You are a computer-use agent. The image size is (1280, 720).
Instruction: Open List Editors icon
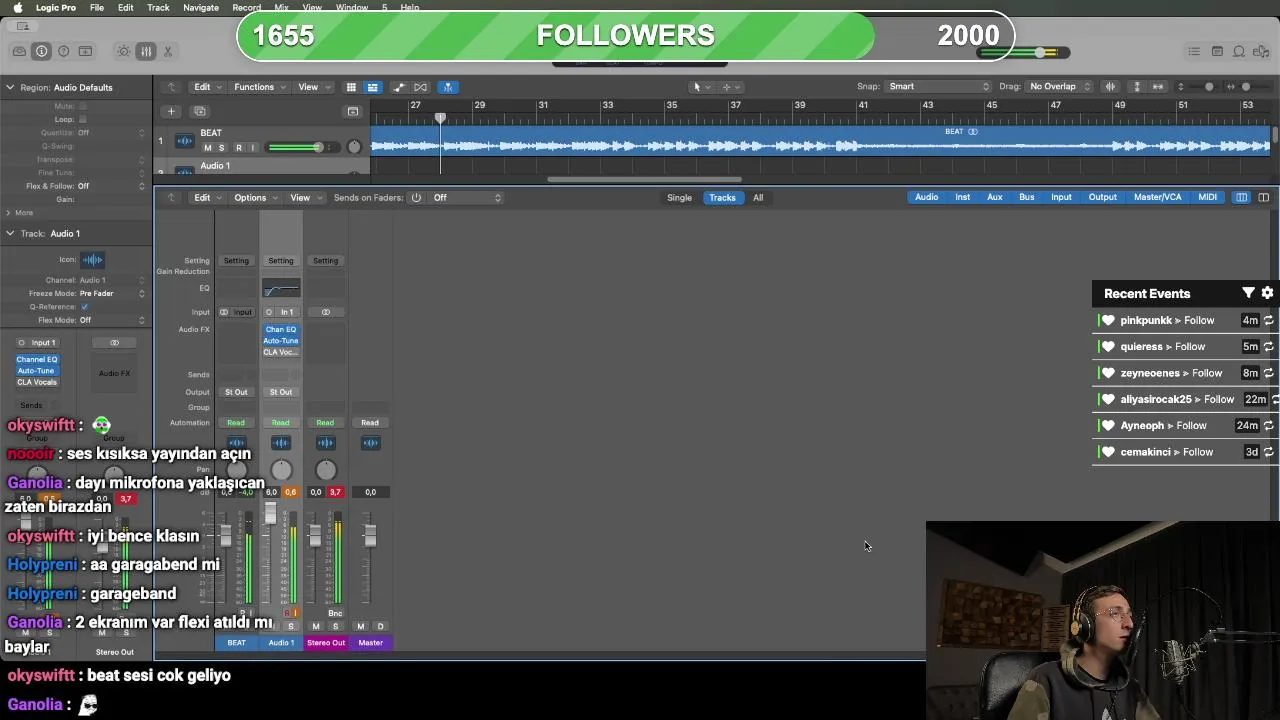point(1194,51)
